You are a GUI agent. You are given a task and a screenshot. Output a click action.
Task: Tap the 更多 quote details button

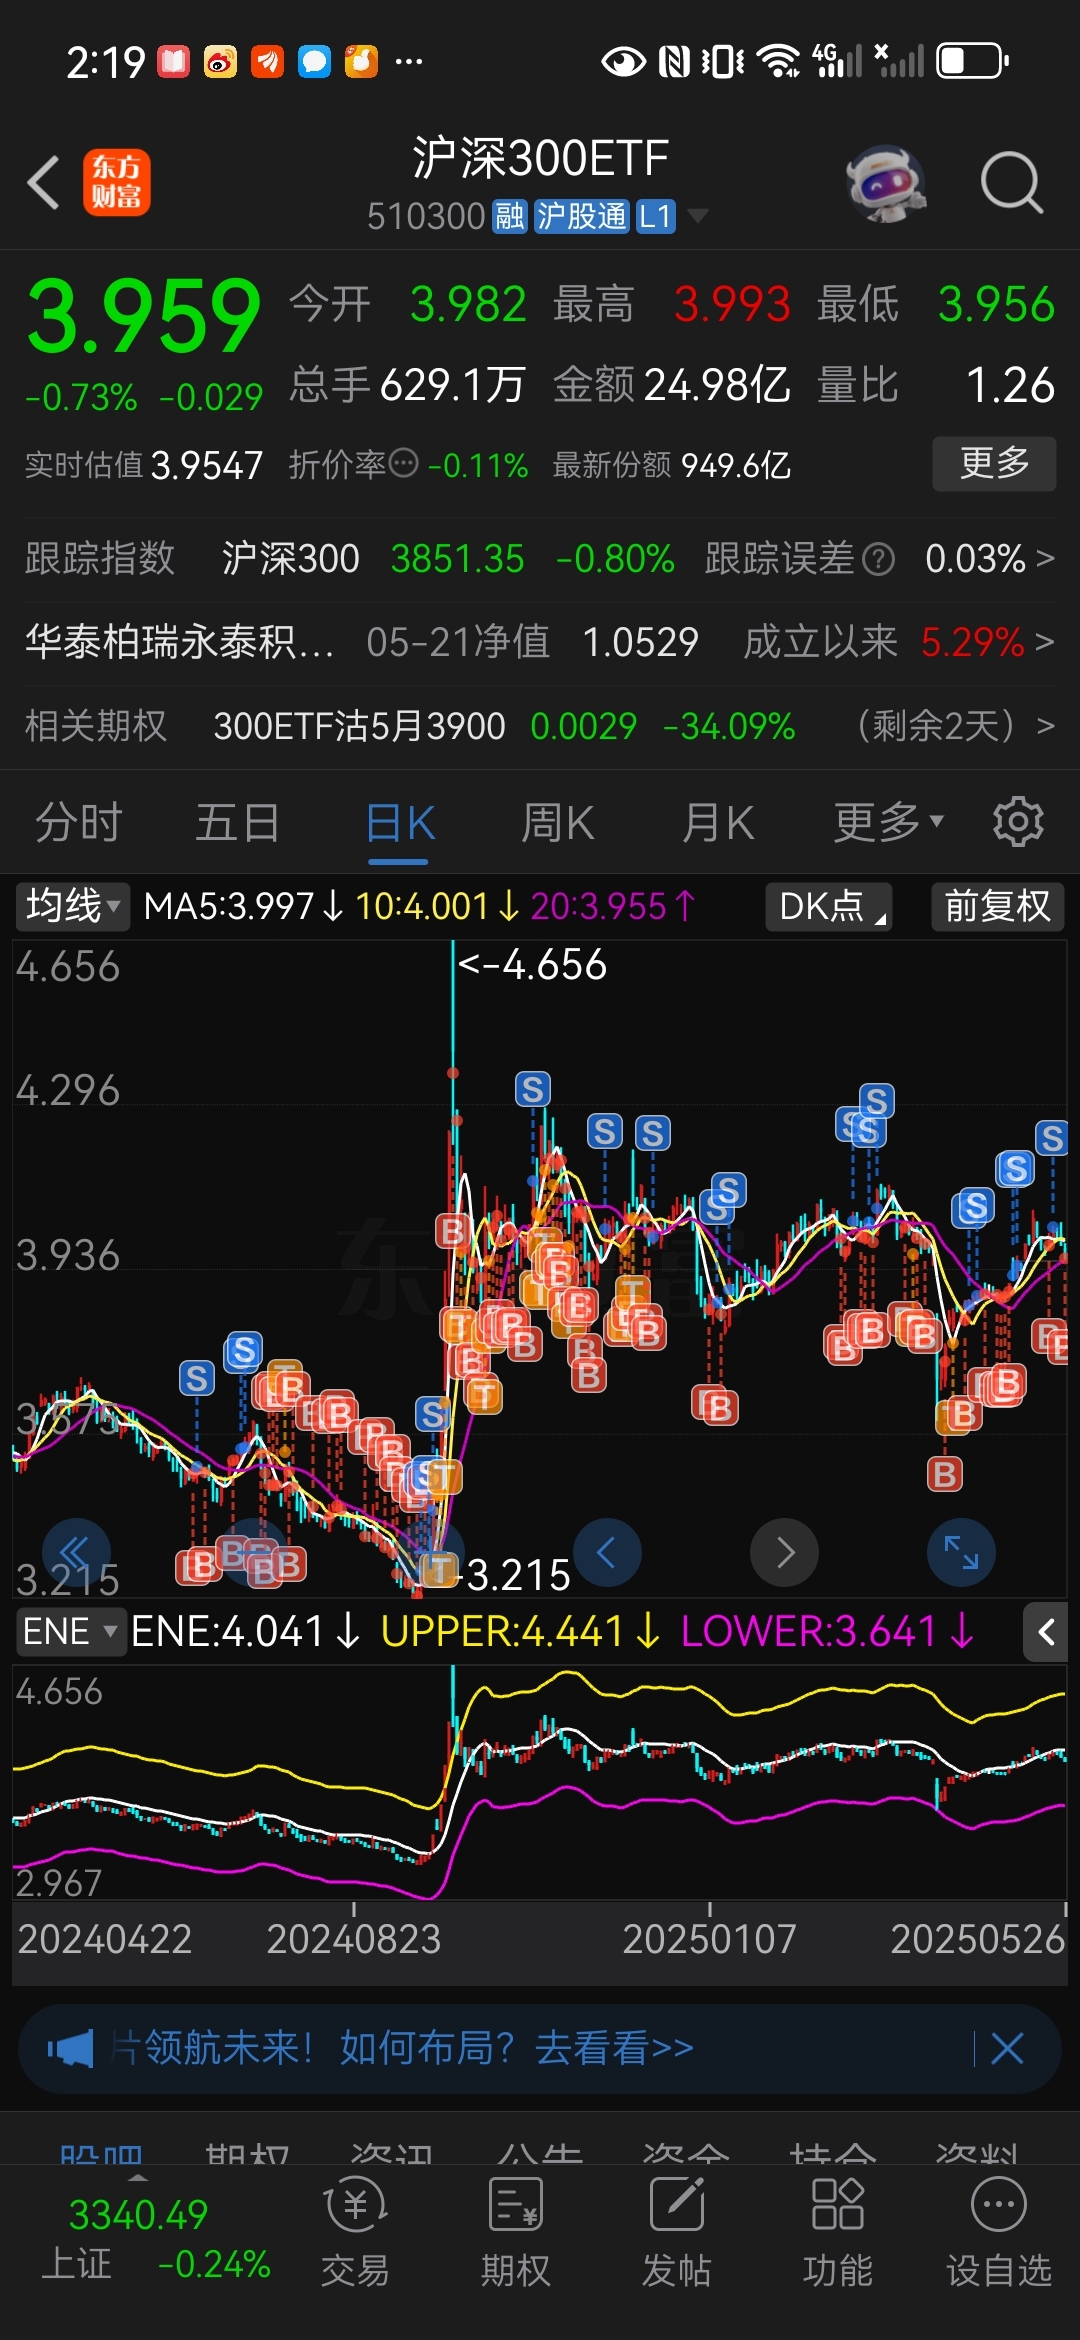pyautogui.click(x=994, y=463)
